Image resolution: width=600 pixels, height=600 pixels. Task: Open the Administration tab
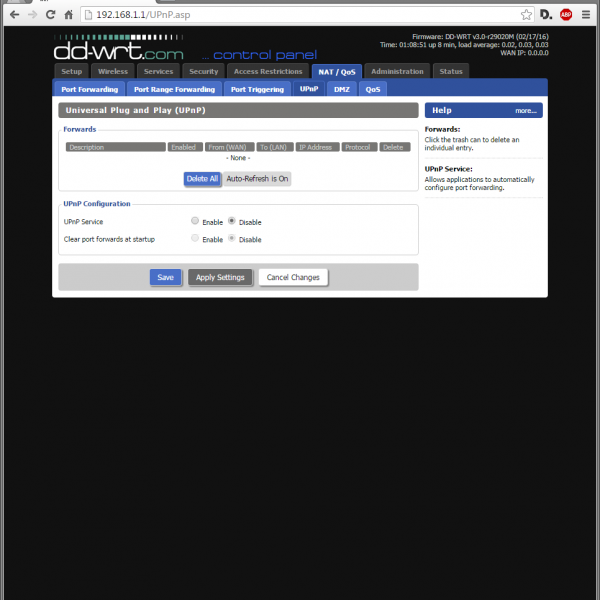pos(397,71)
